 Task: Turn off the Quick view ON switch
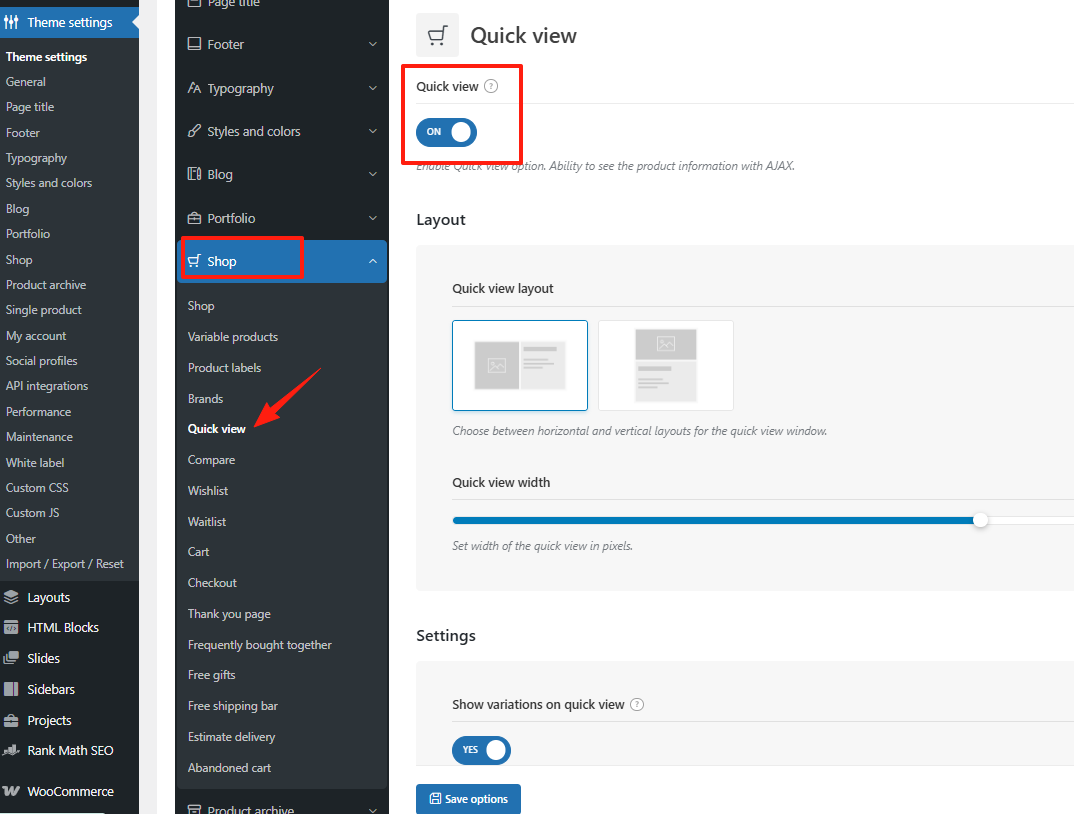tap(447, 132)
